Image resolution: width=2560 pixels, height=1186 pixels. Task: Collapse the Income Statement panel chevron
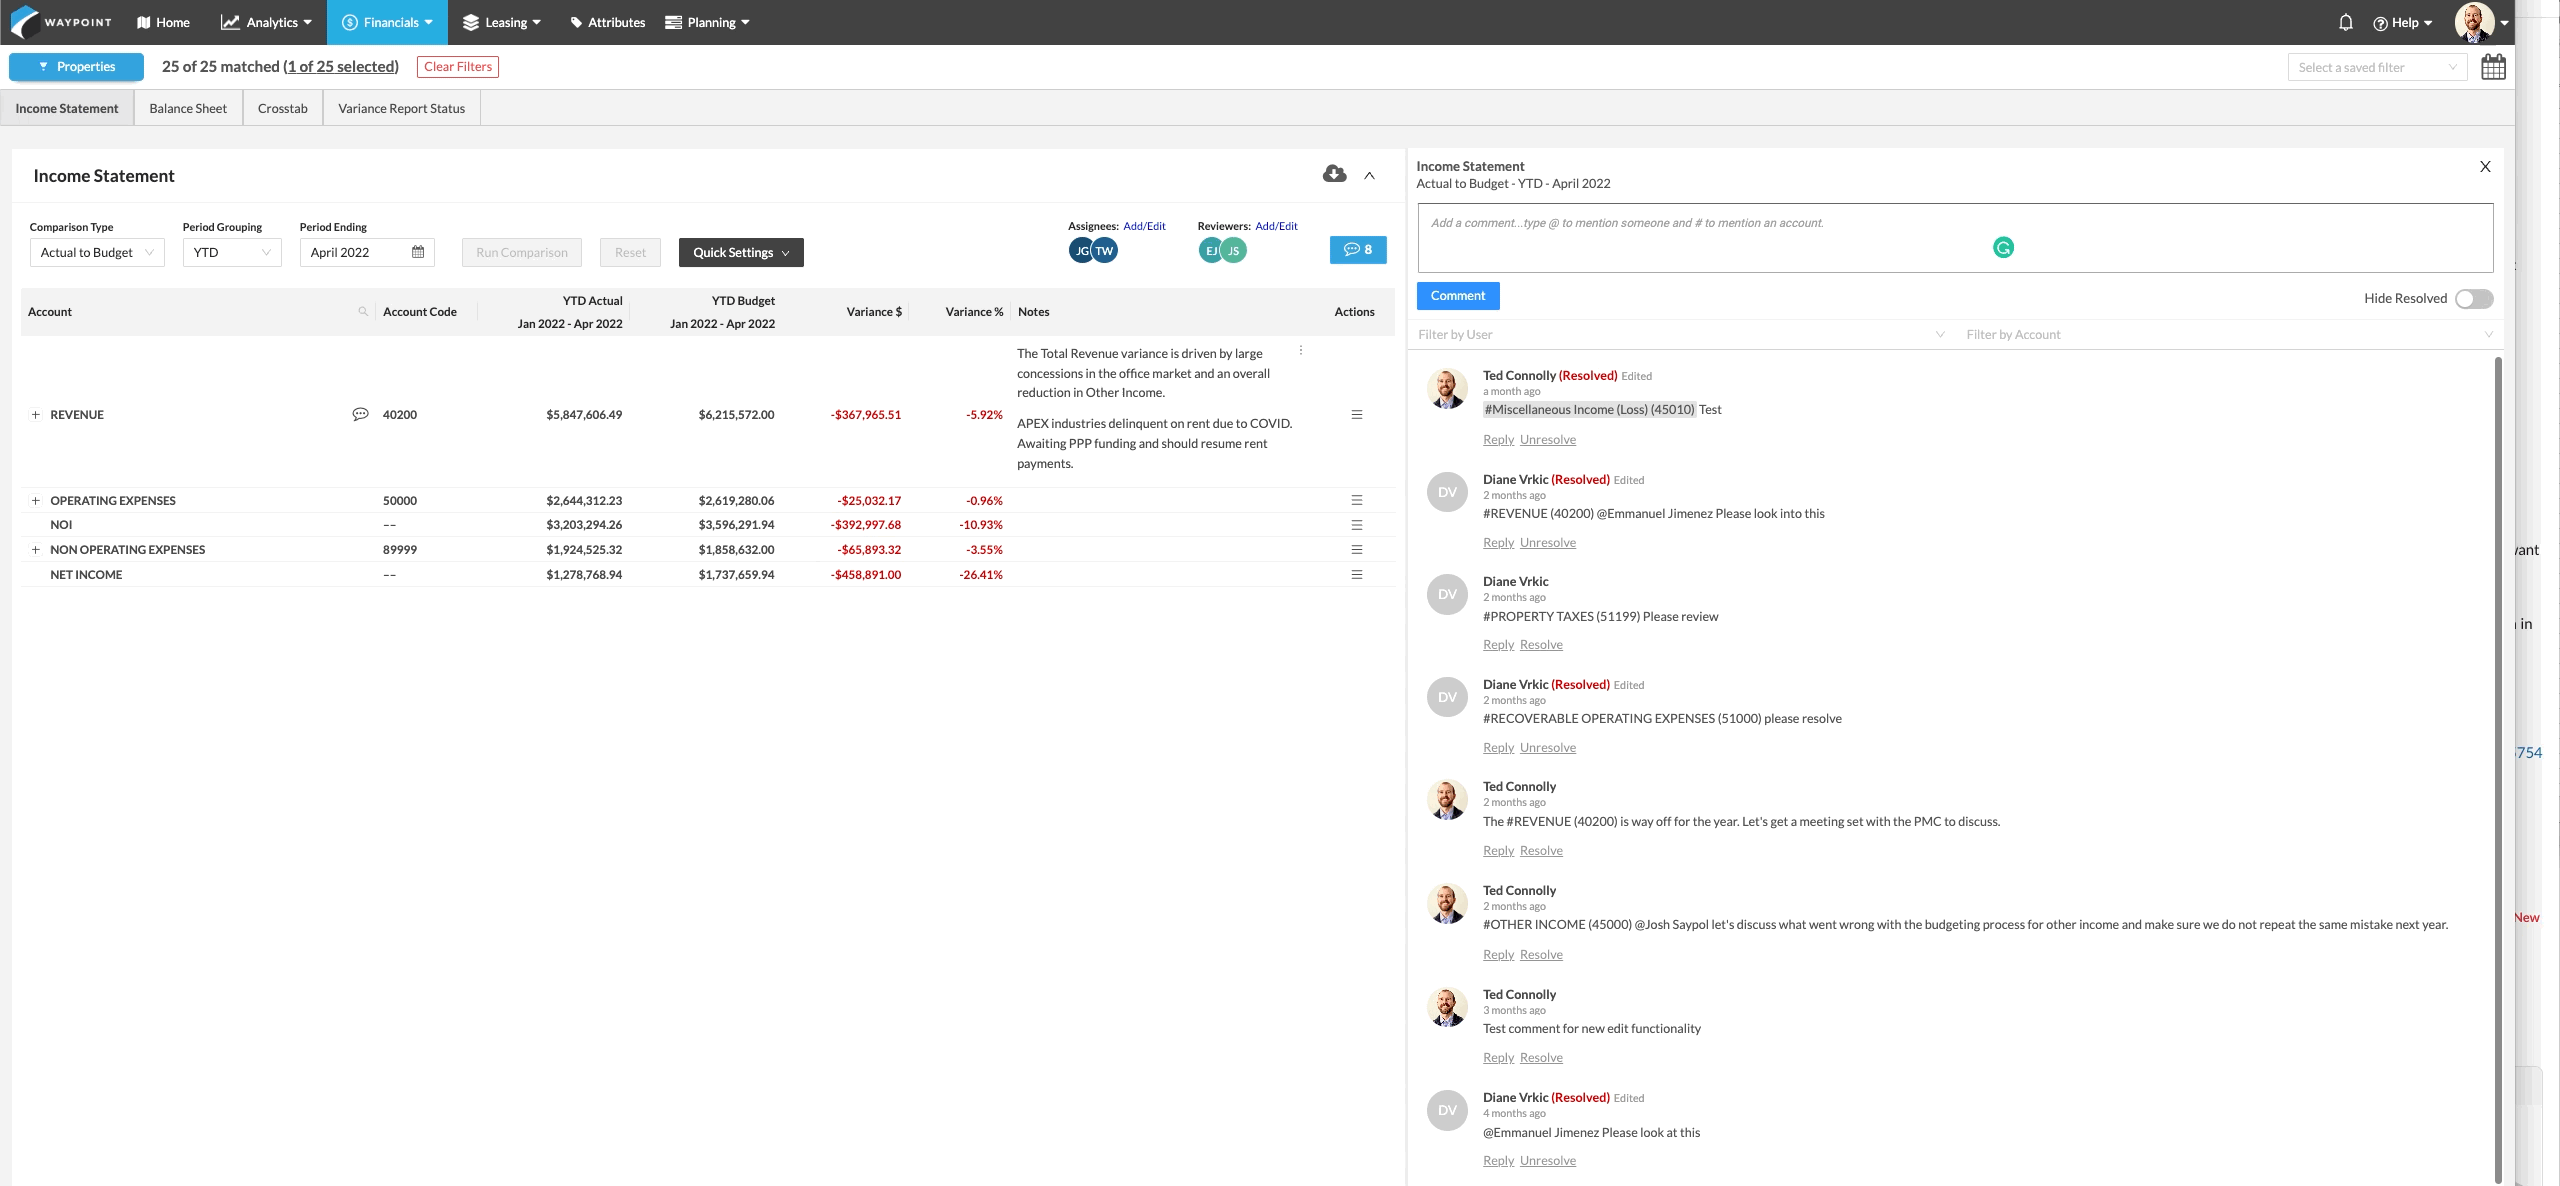pos(1369,175)
